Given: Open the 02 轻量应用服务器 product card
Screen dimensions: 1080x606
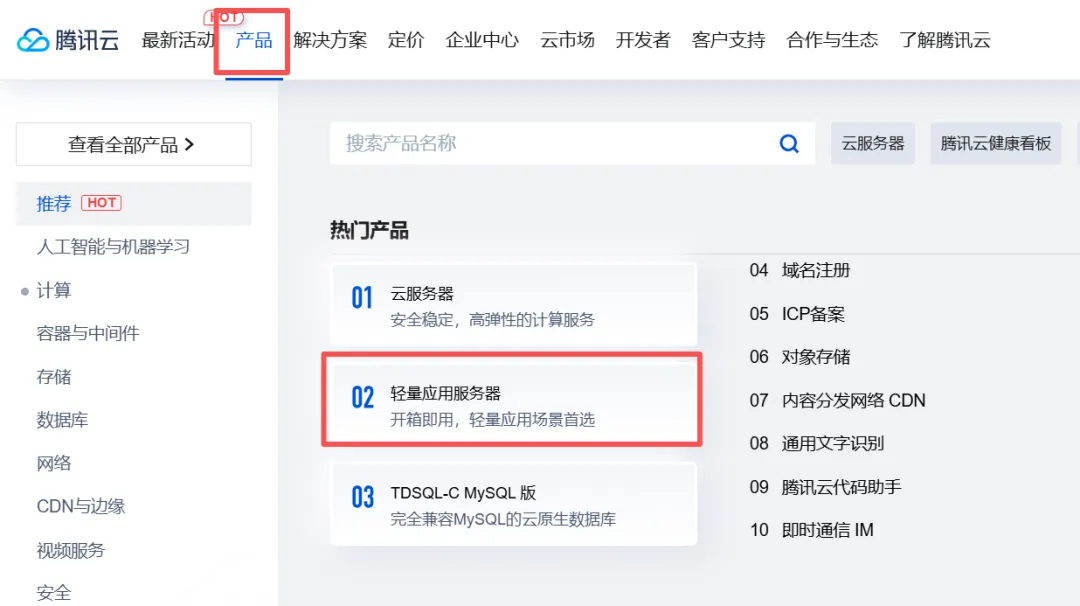Looking at the screenshot, I should [514, 405].
